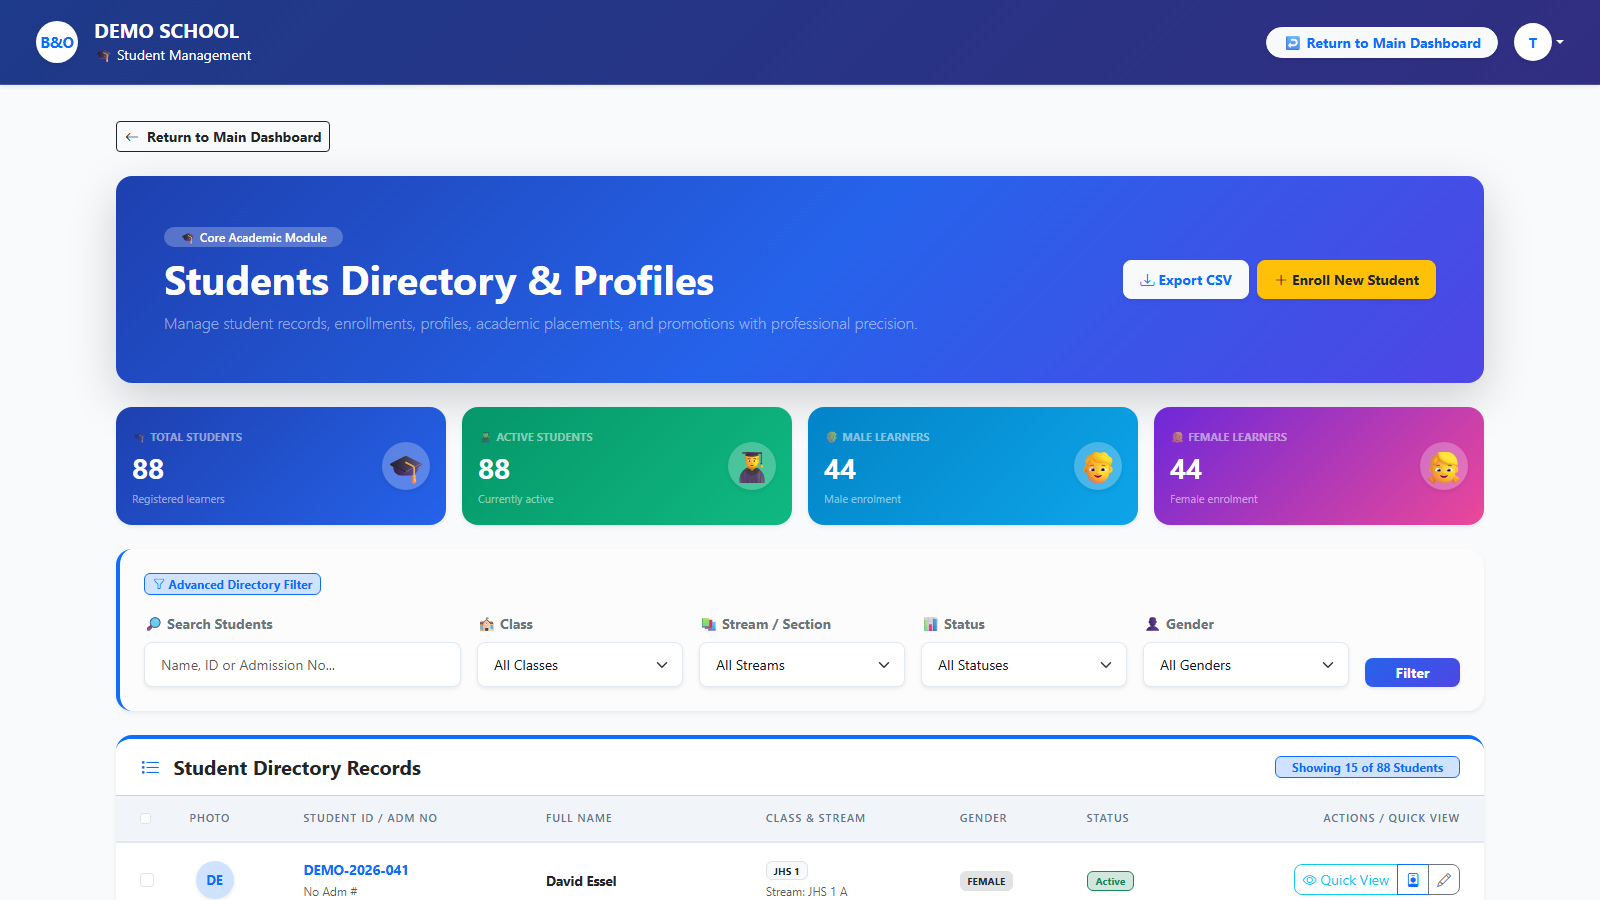Click the Total Students card
Image resolution: width=1600 pixels, height=900 pixels.
click(281, 466)
